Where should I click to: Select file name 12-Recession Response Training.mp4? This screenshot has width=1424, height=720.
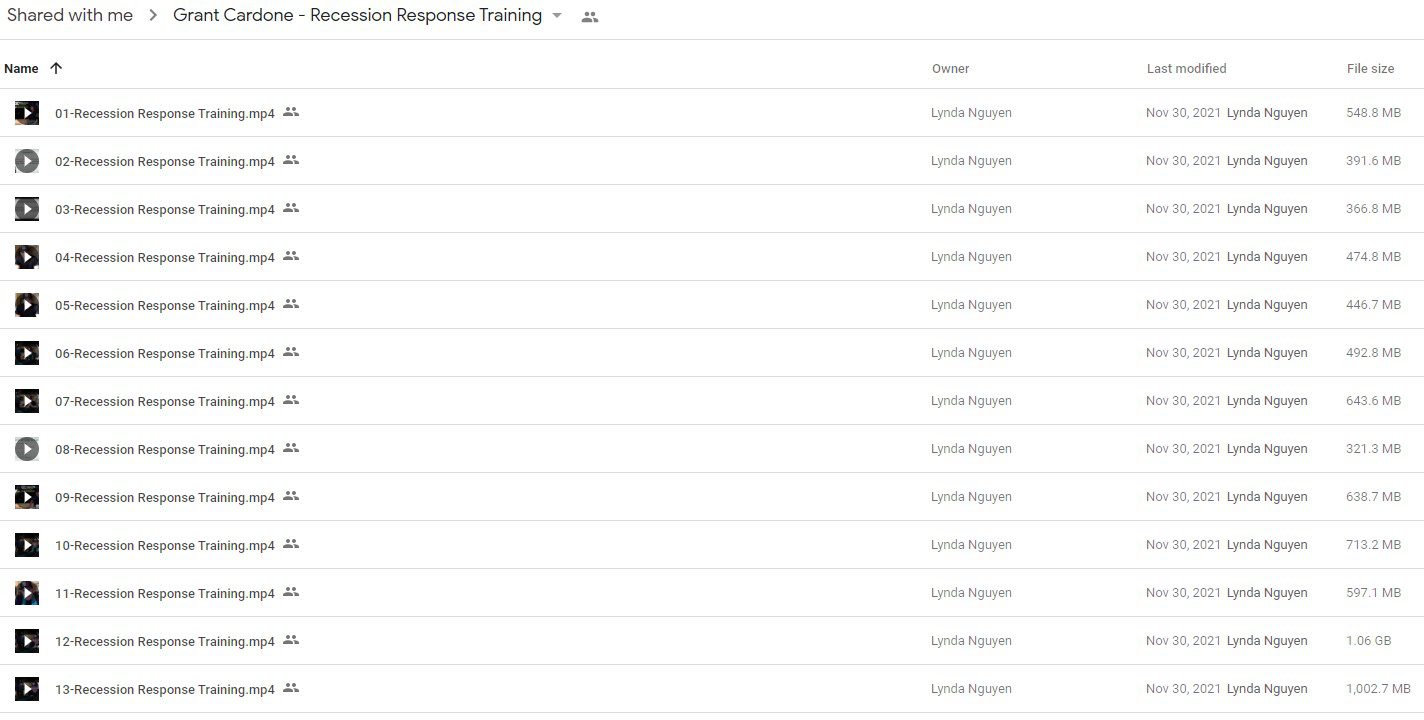[x=165, y=642]
